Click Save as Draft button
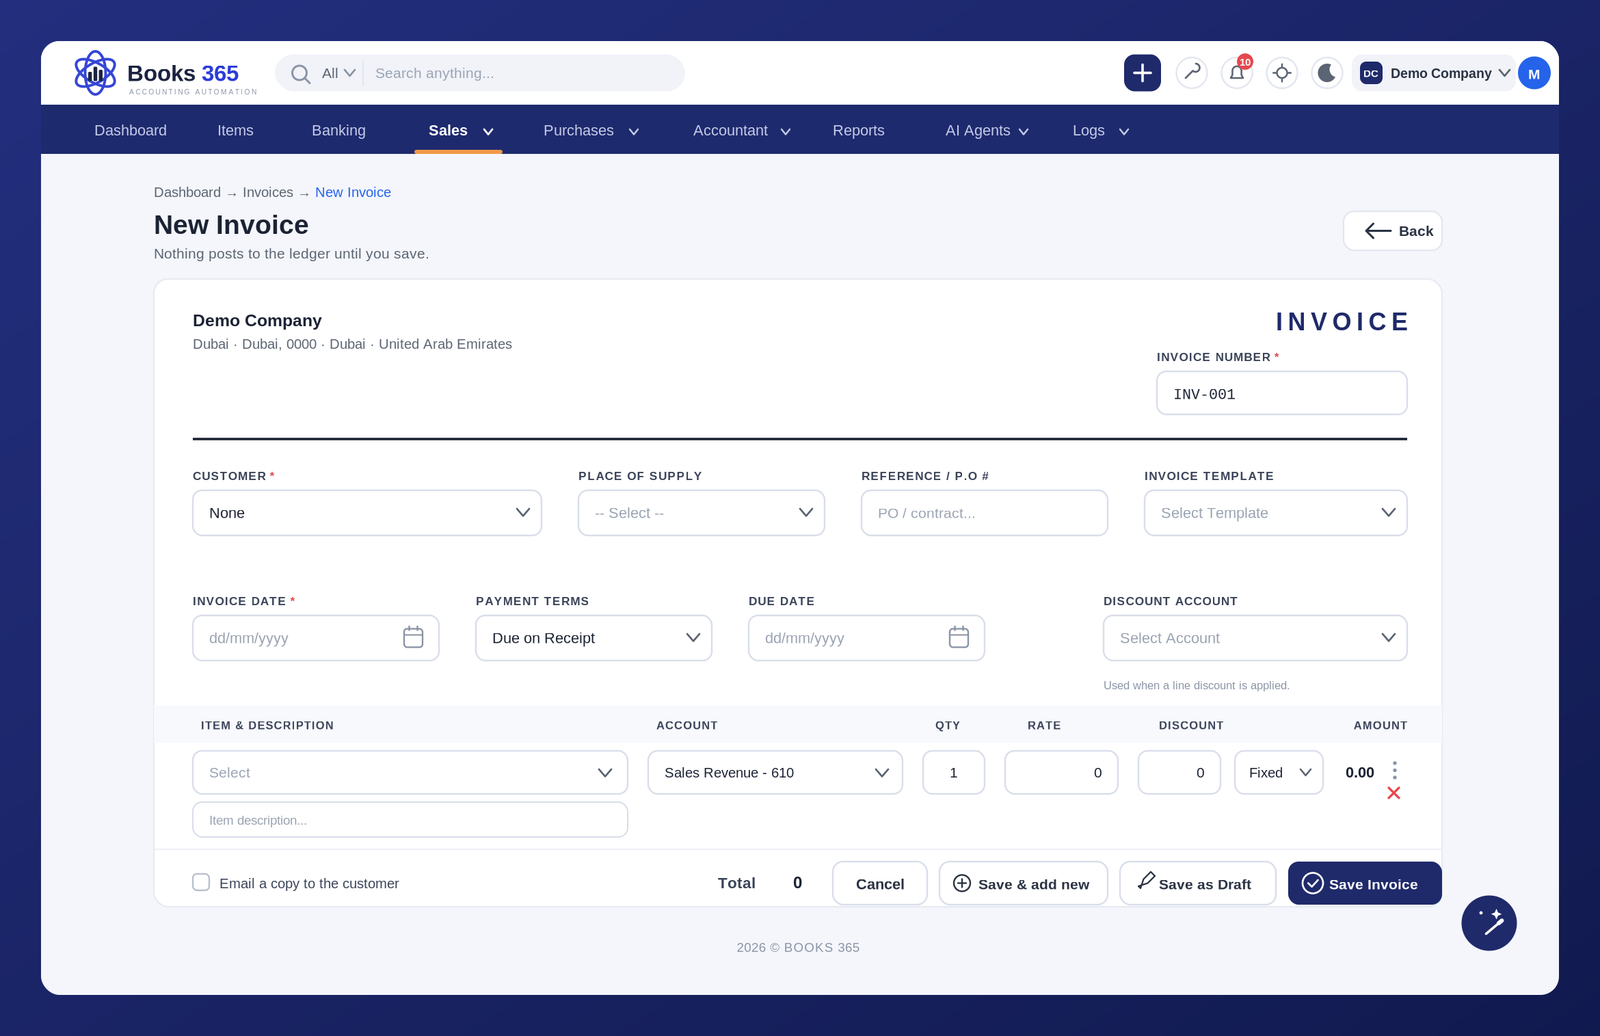The image size is (1600, 1036). (x=1197, y=884)
